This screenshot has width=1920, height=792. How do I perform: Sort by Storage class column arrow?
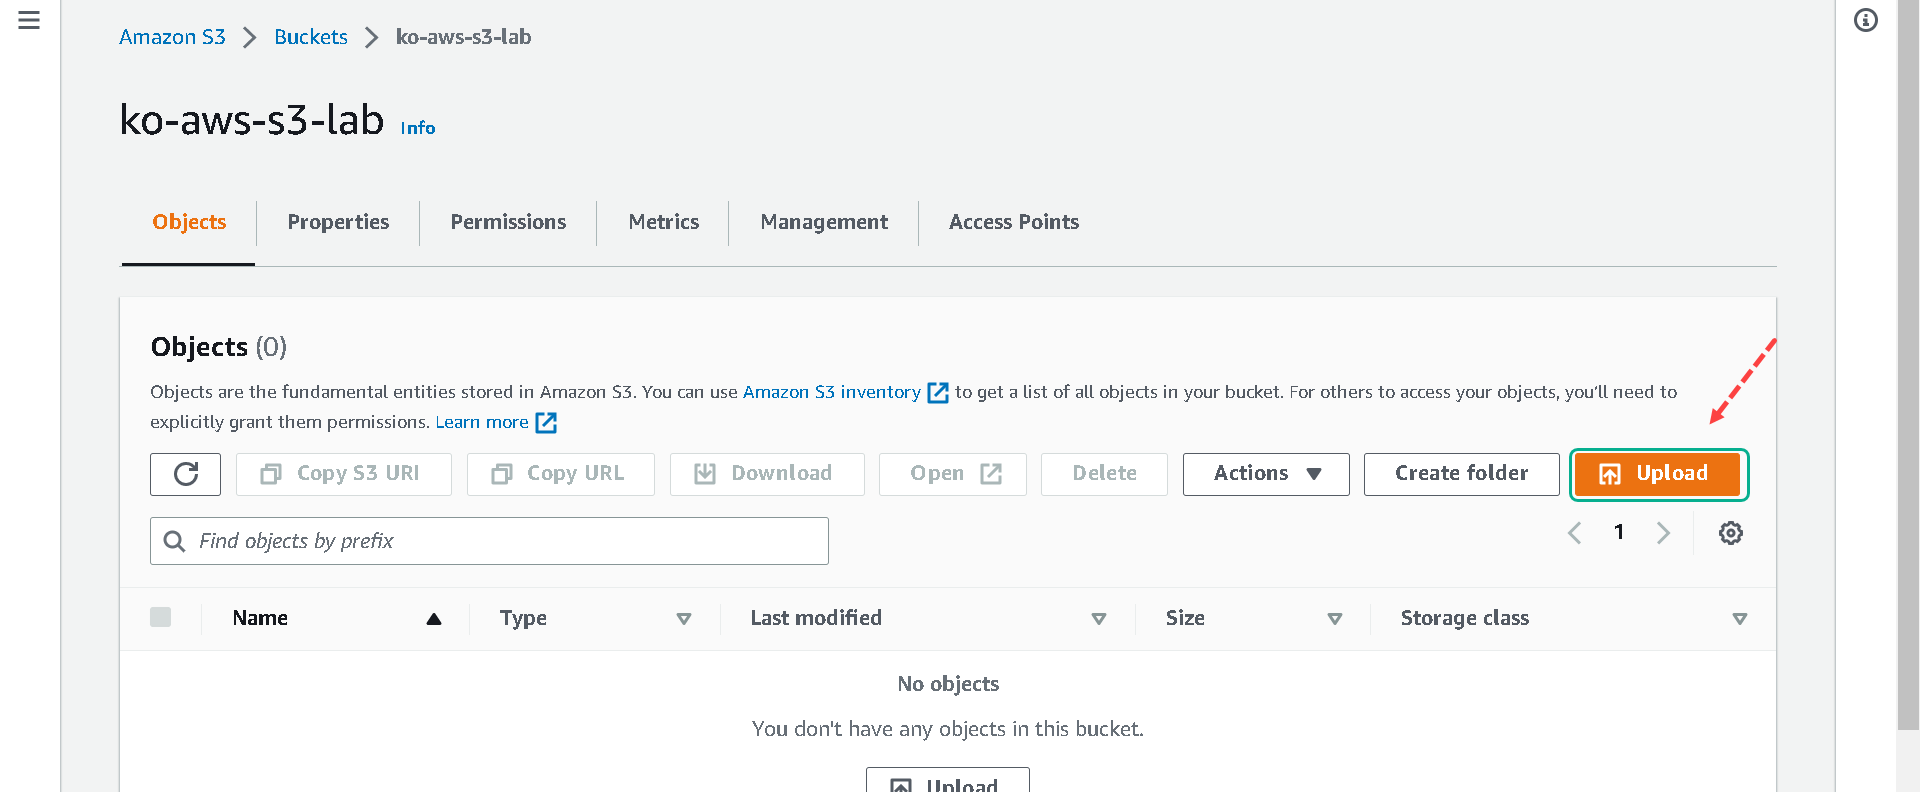1740,619
